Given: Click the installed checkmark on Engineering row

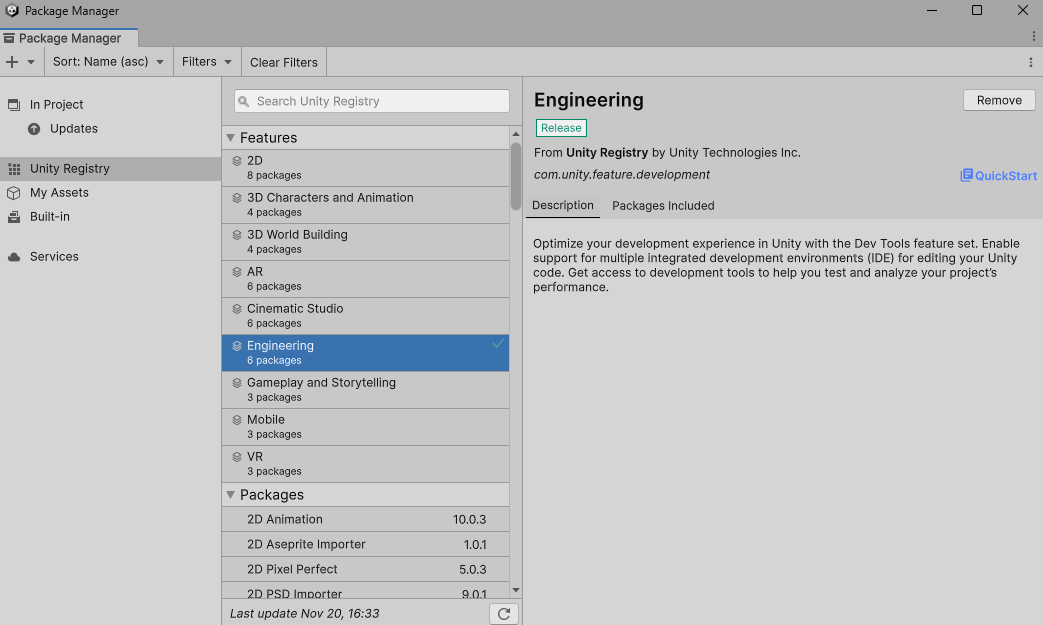Looking at the screenshot, I should [x=498, y=344].
